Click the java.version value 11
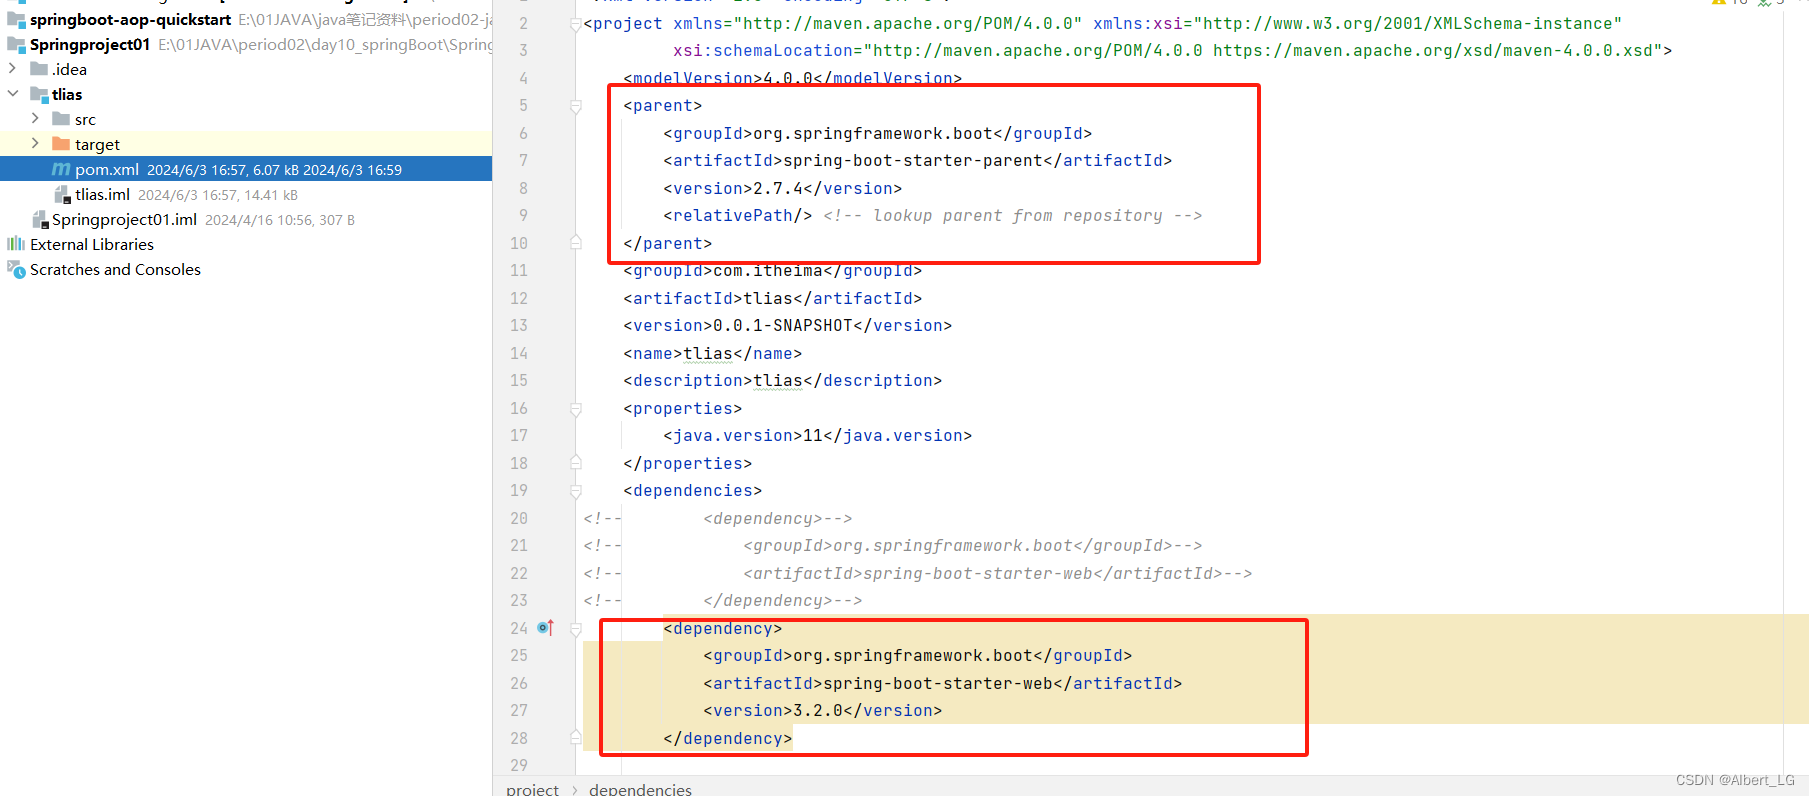Viewport: 1809px width, 796px height. (x=812, y=436)
